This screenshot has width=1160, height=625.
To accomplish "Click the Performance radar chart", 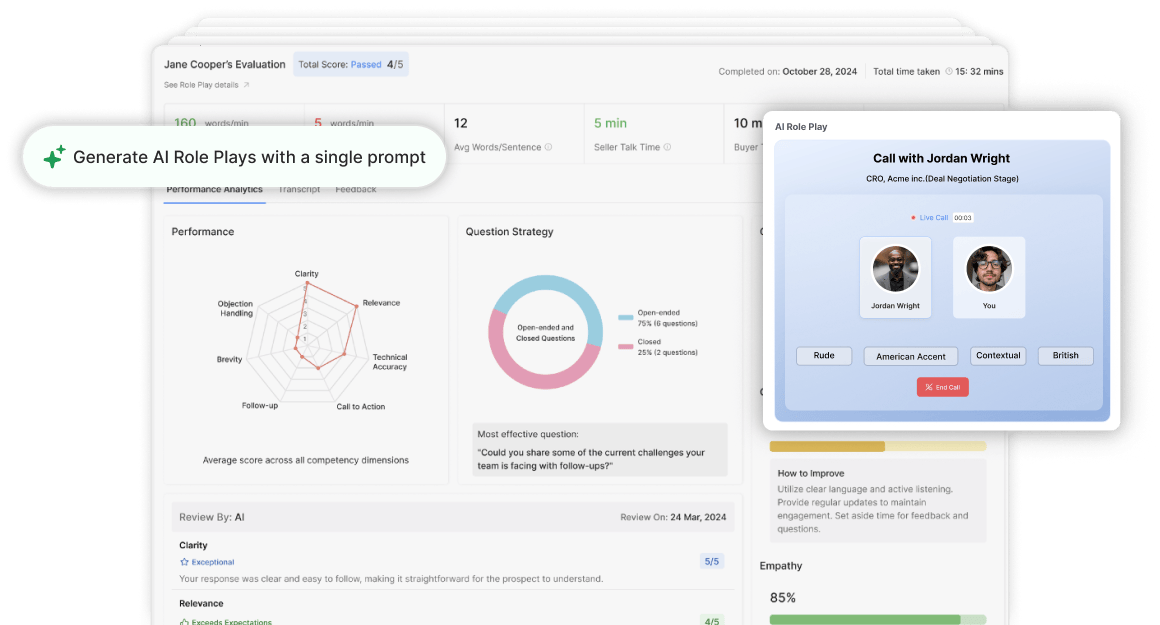I will pyautogui.click(x=306, y=343).
